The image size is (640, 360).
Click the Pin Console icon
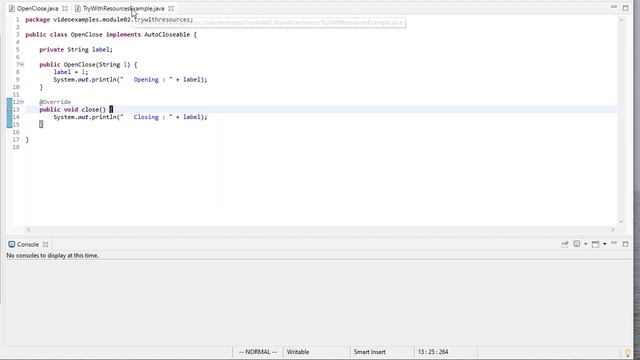point(564,244)
